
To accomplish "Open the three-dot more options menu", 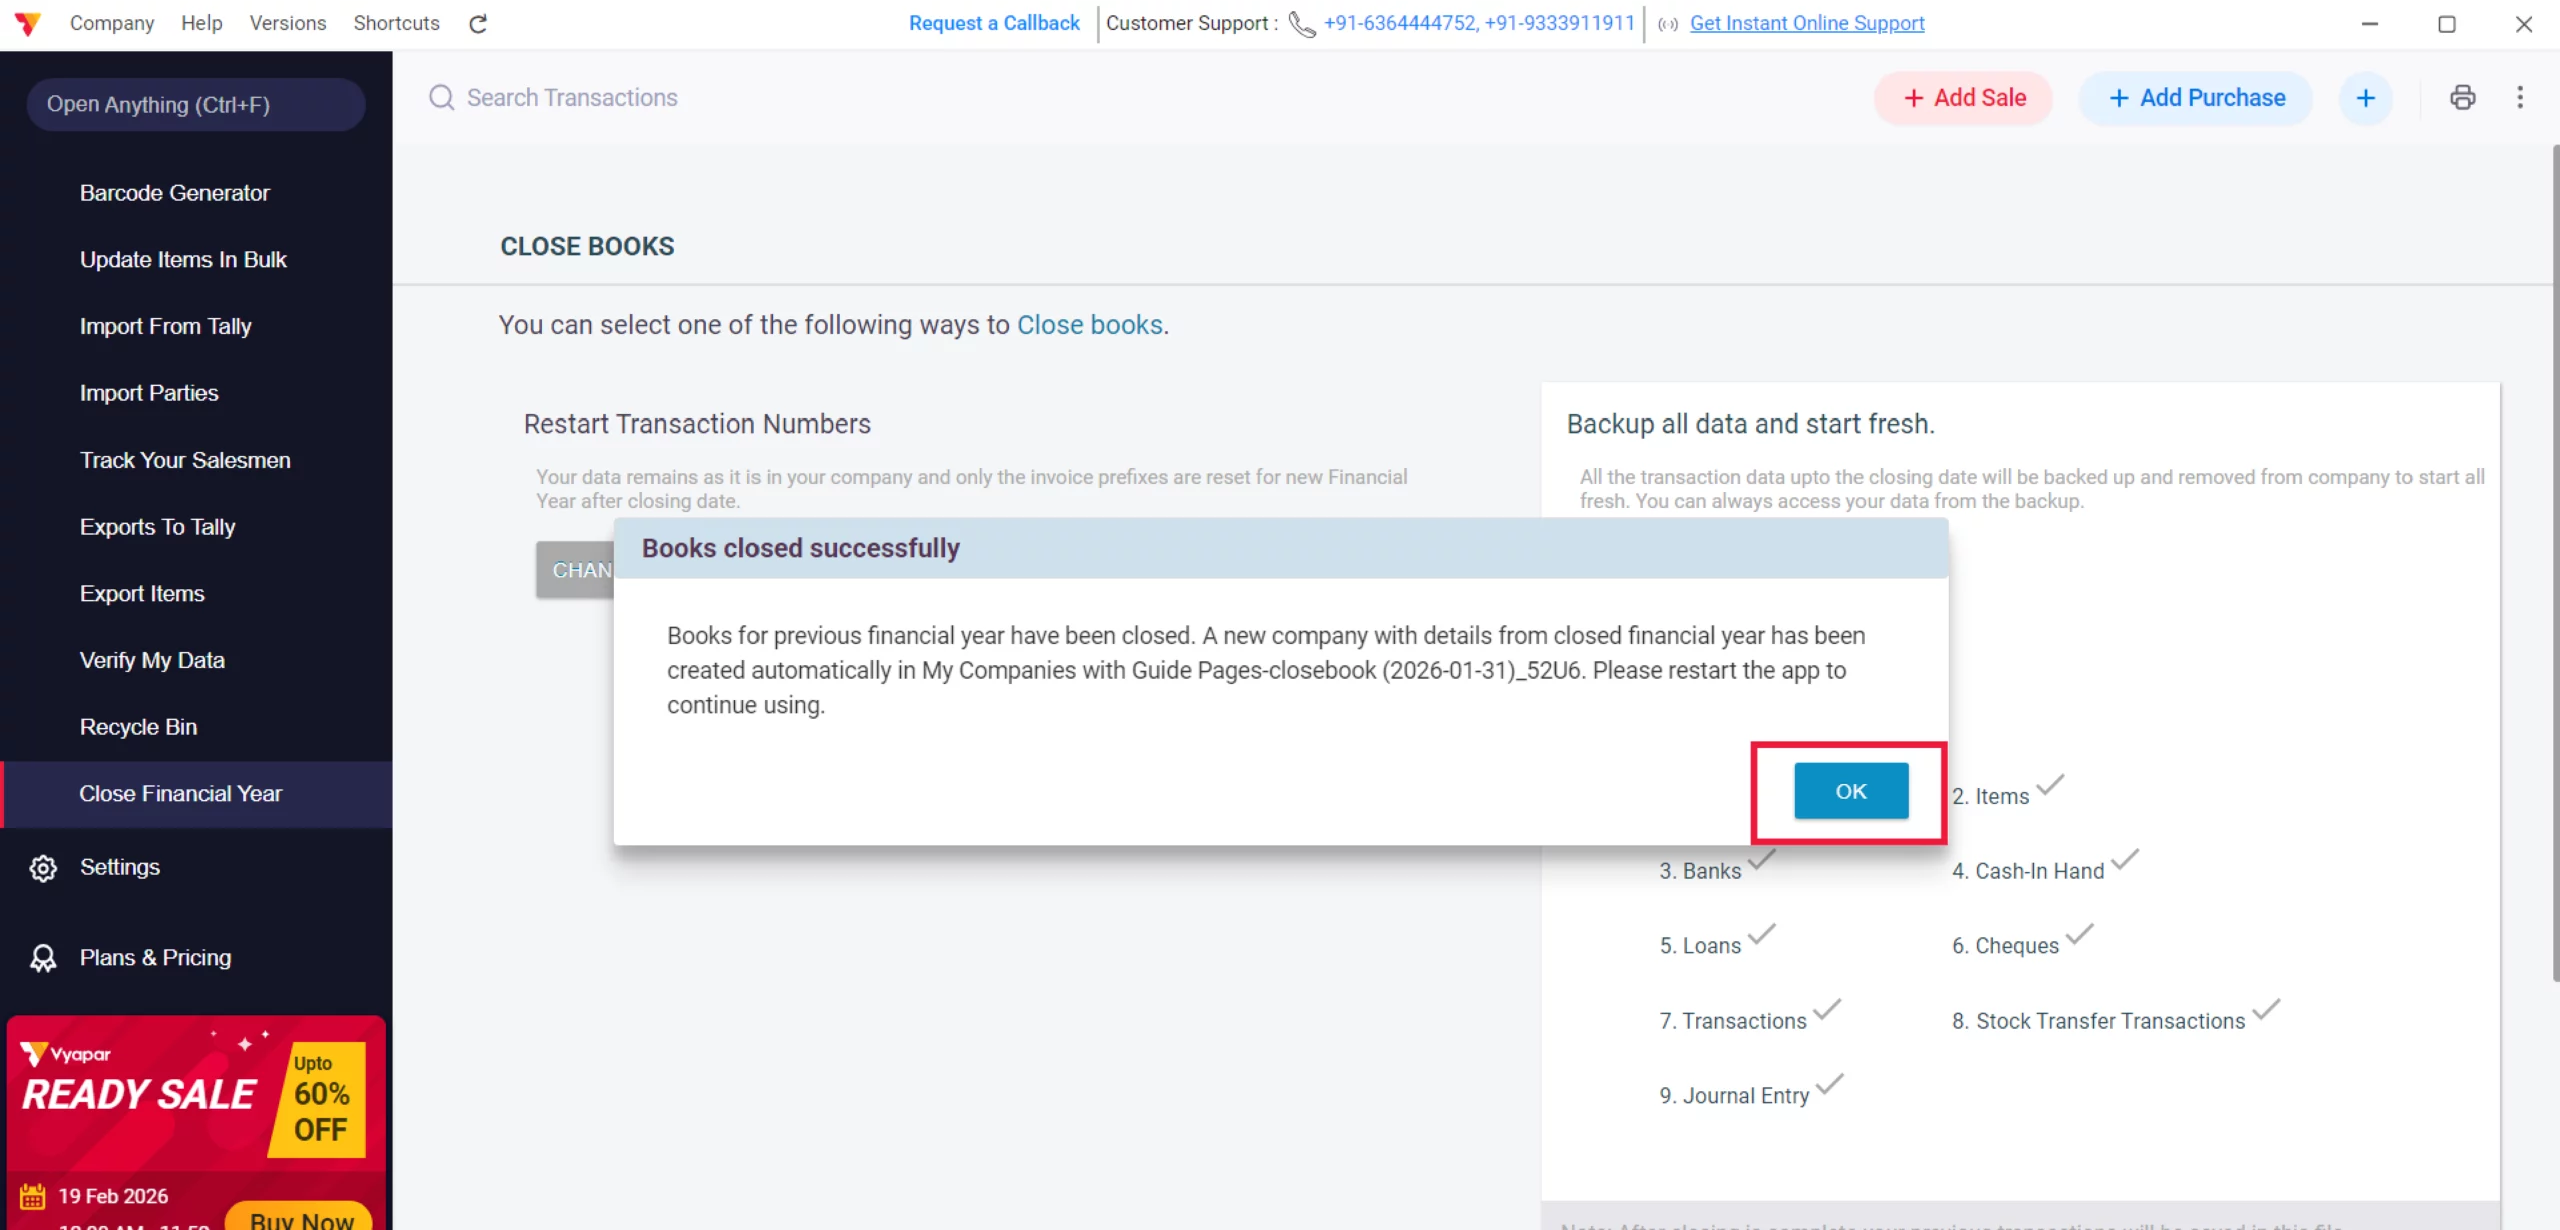I will click(x=2520, y=97).
